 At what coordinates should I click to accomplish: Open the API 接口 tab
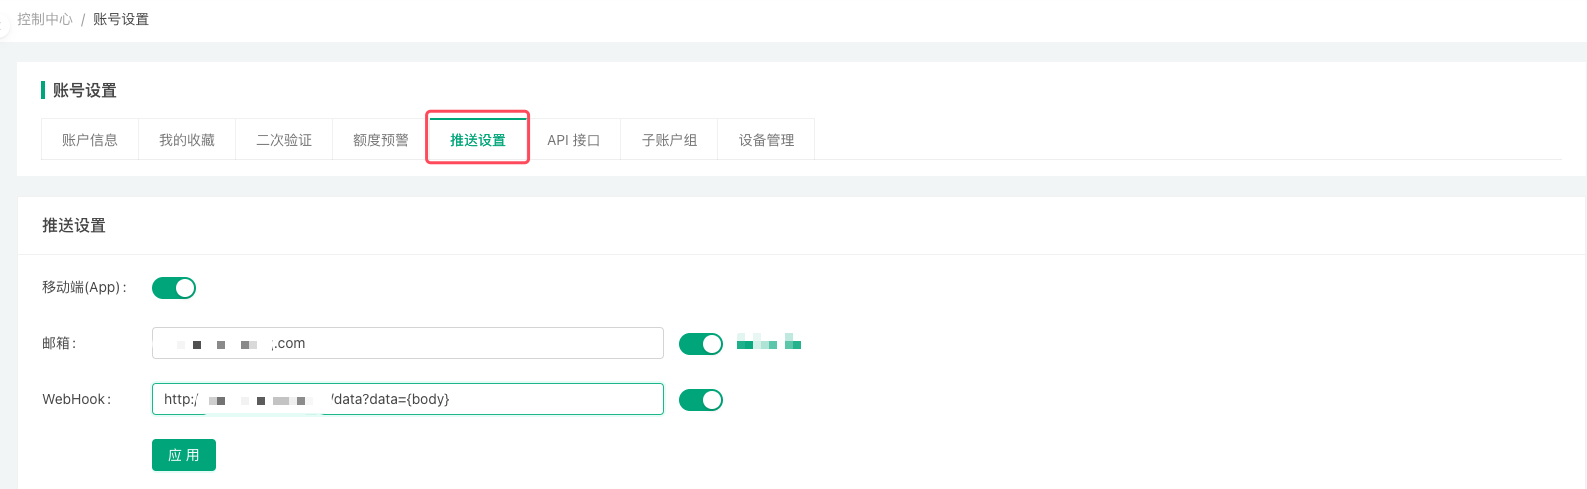(574, 140)
